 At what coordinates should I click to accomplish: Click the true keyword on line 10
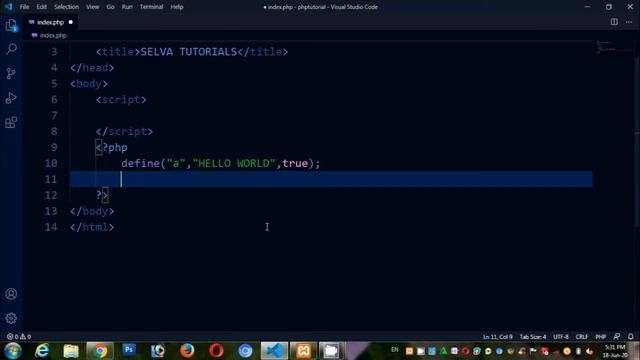pyautogui.click(x=295, y=163)
